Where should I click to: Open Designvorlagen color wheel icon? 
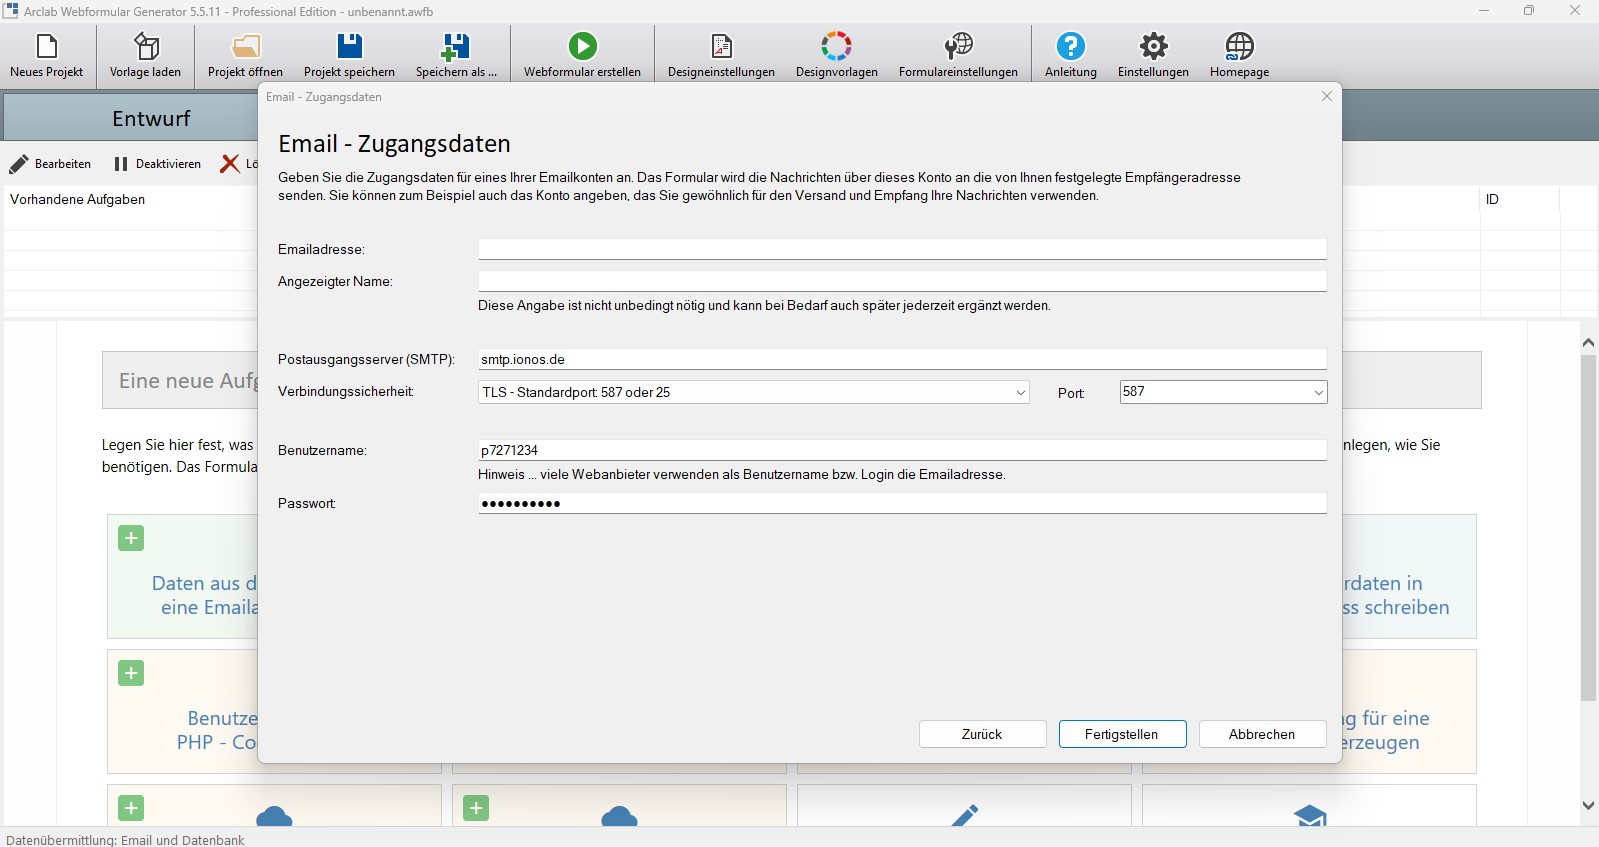pos(836,47)
